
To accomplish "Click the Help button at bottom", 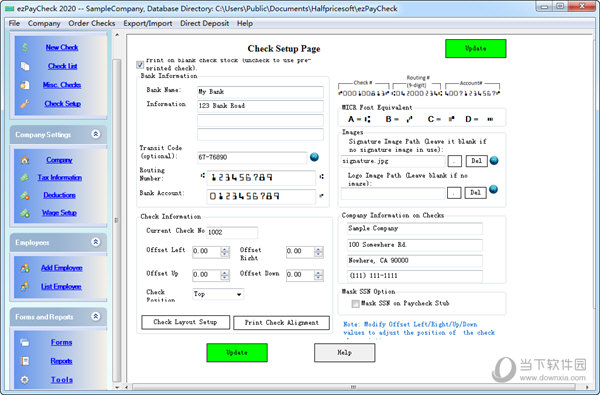I will point(344,353).
